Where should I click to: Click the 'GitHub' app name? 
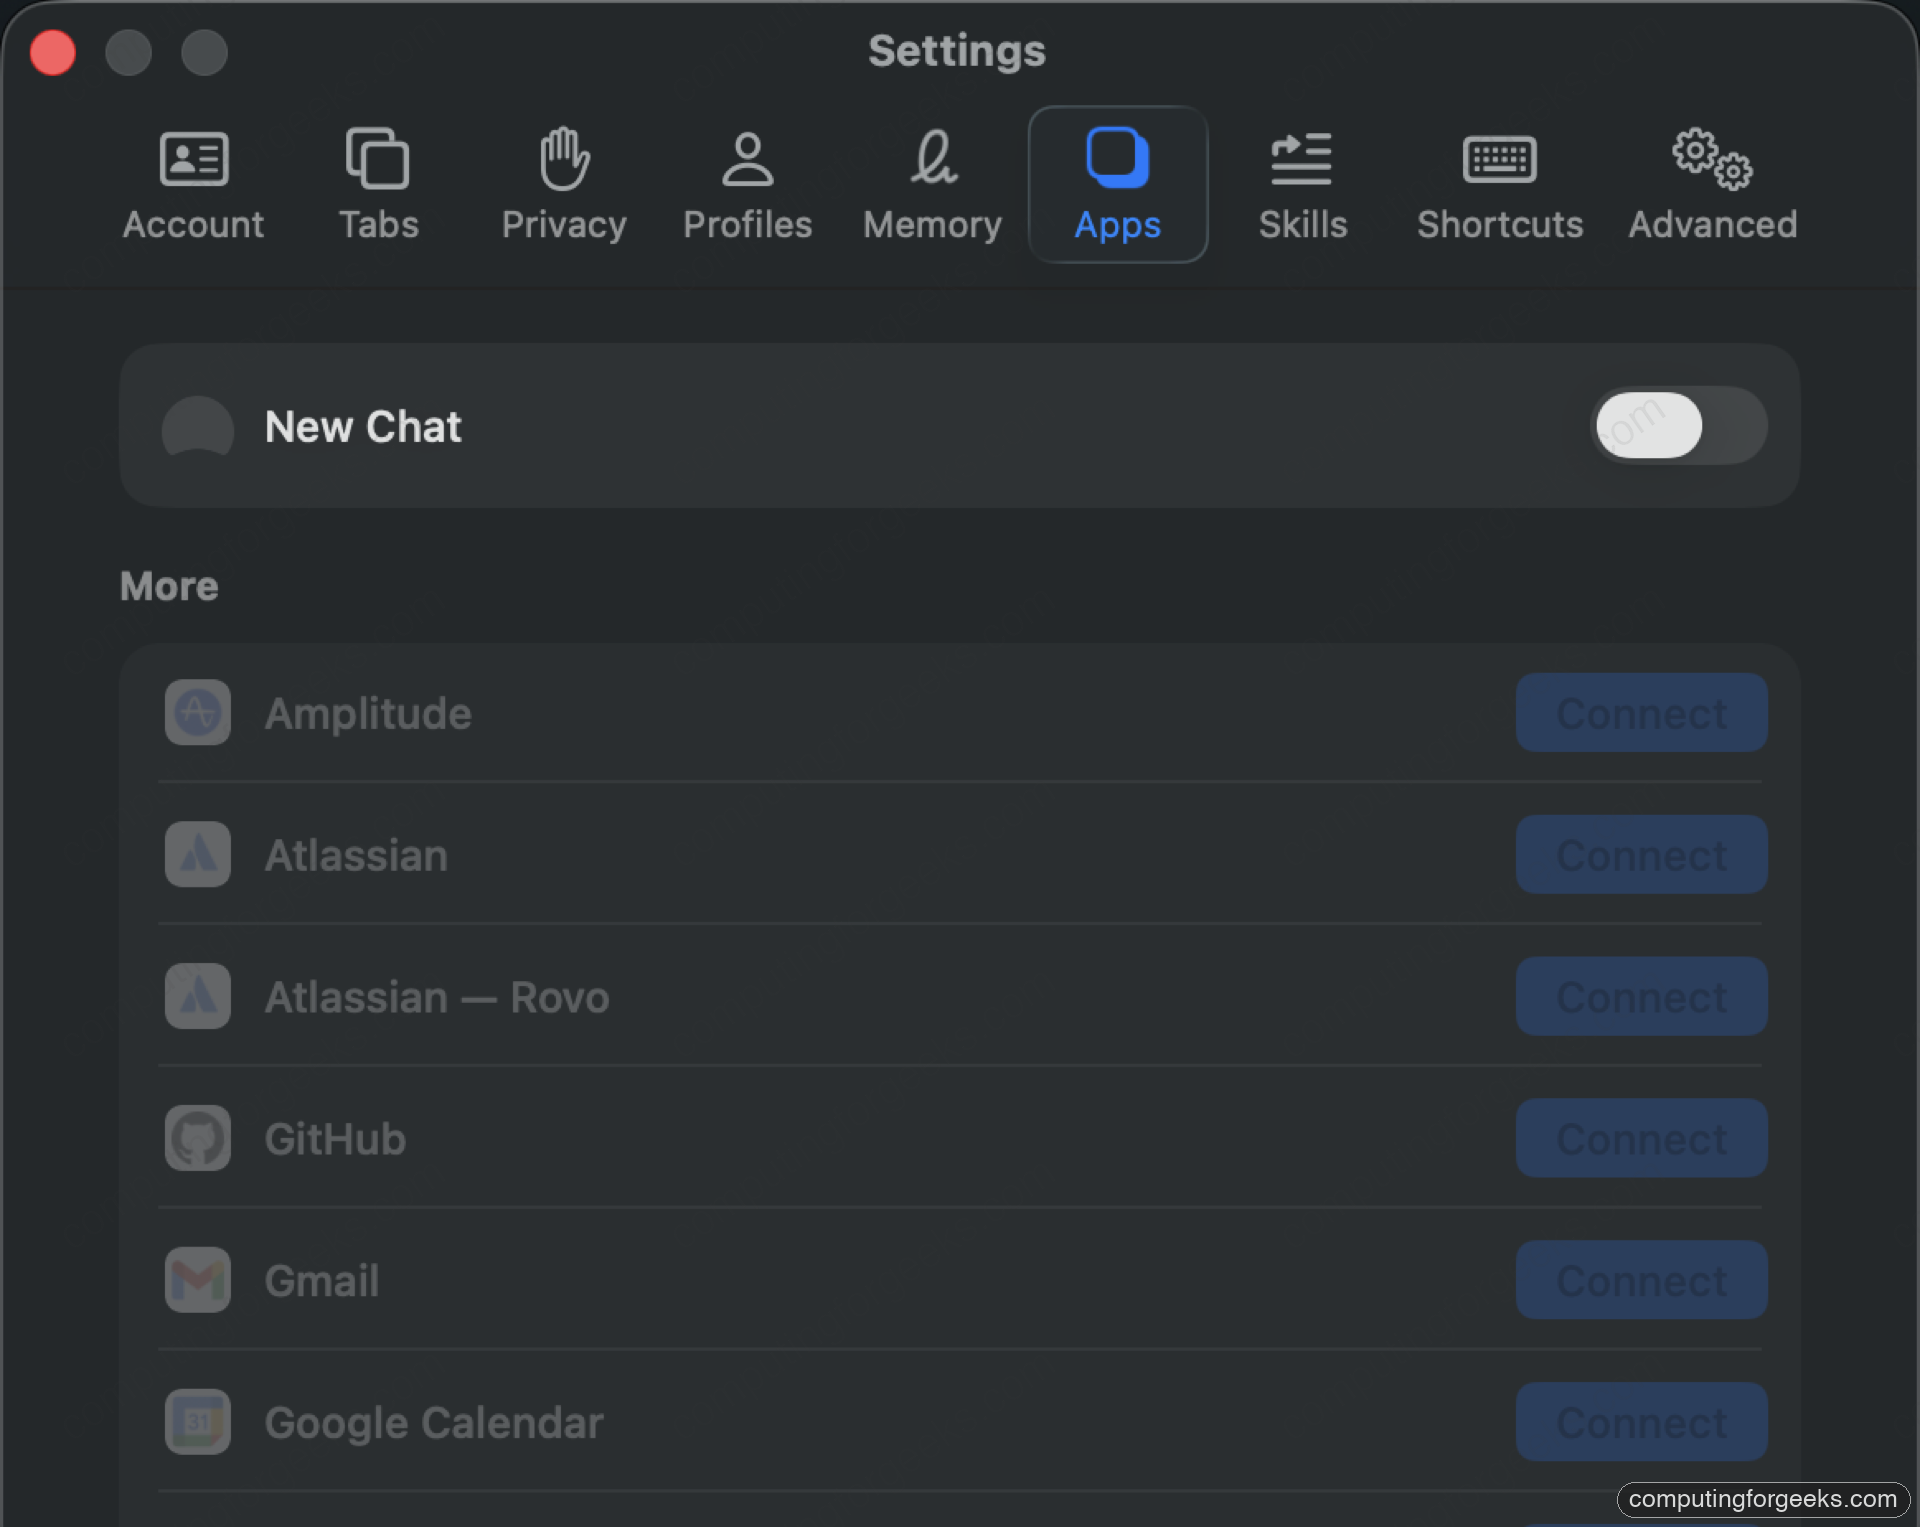click(x=335, y=1140)
